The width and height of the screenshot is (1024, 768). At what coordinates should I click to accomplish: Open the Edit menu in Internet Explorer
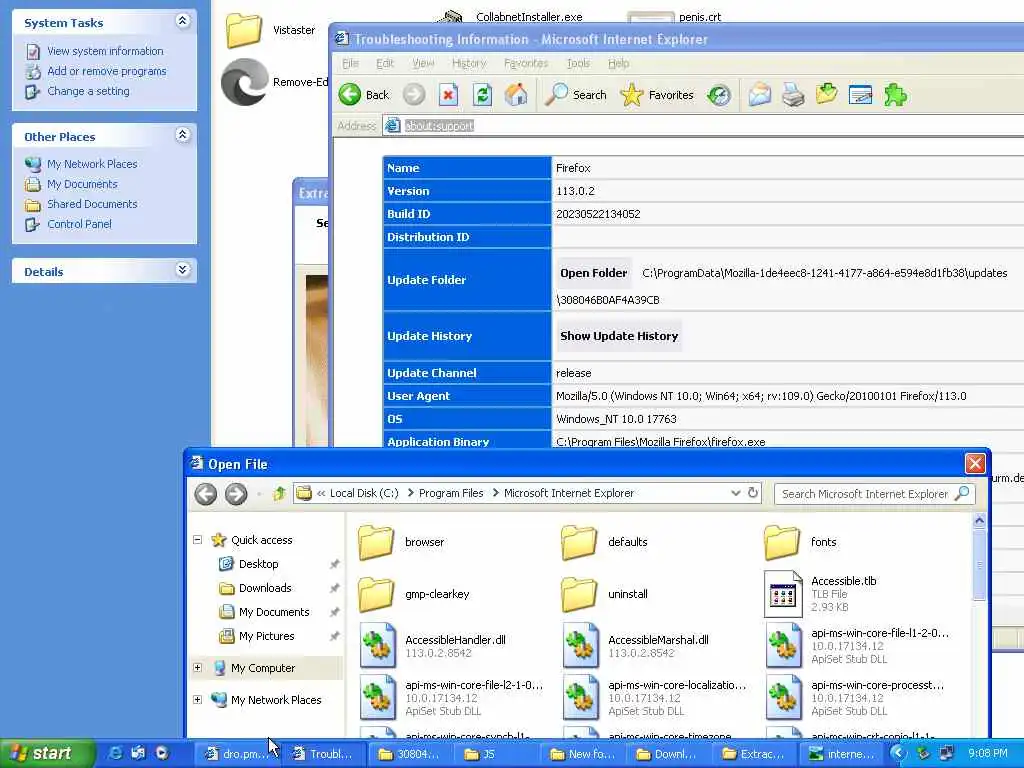pos(385,63)
